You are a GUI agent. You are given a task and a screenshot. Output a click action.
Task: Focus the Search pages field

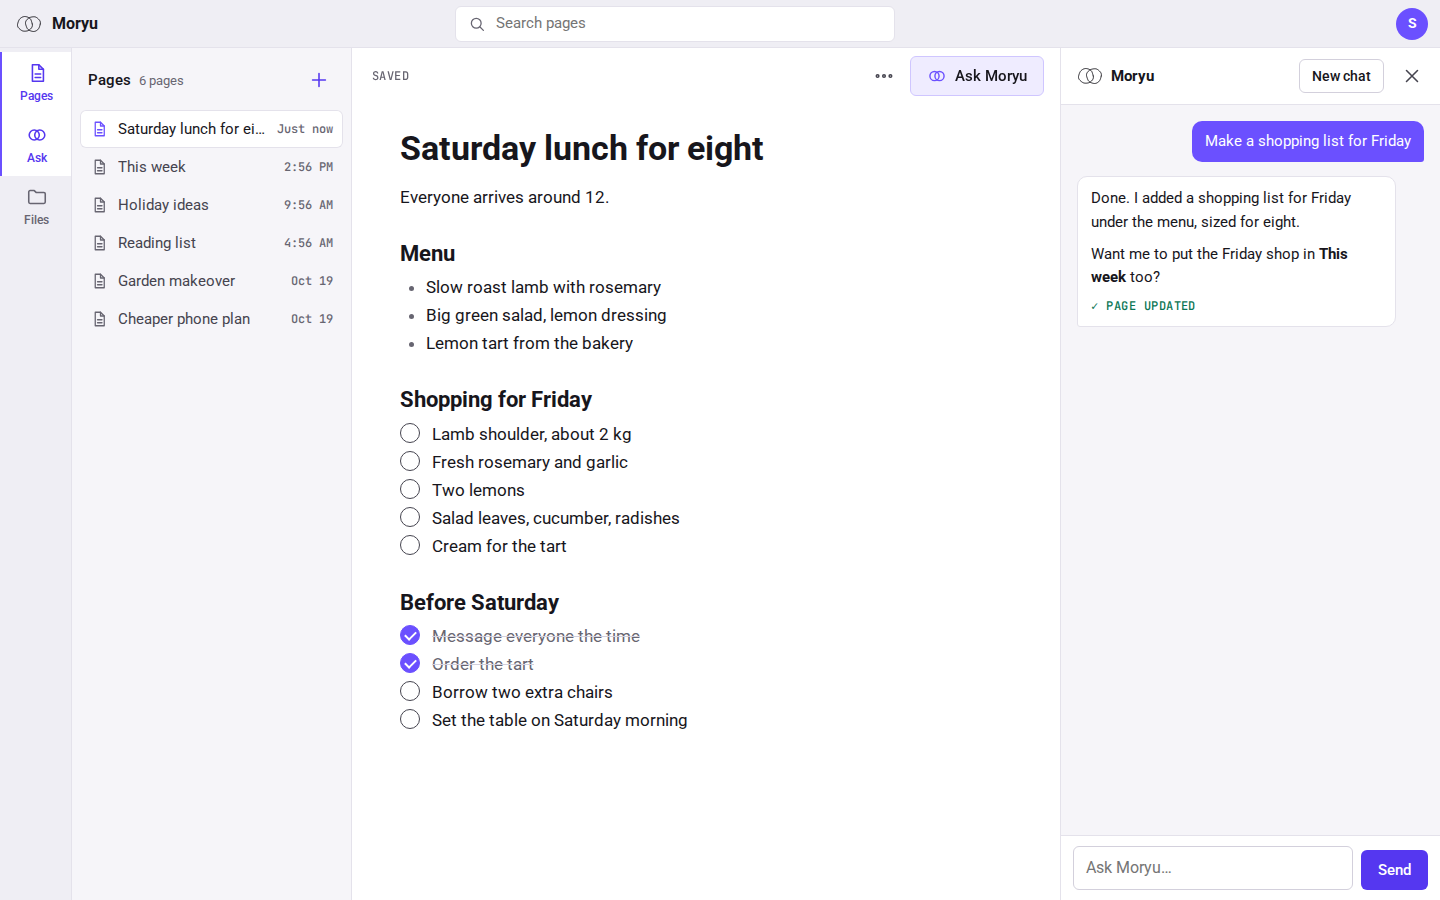pos(675,24)
